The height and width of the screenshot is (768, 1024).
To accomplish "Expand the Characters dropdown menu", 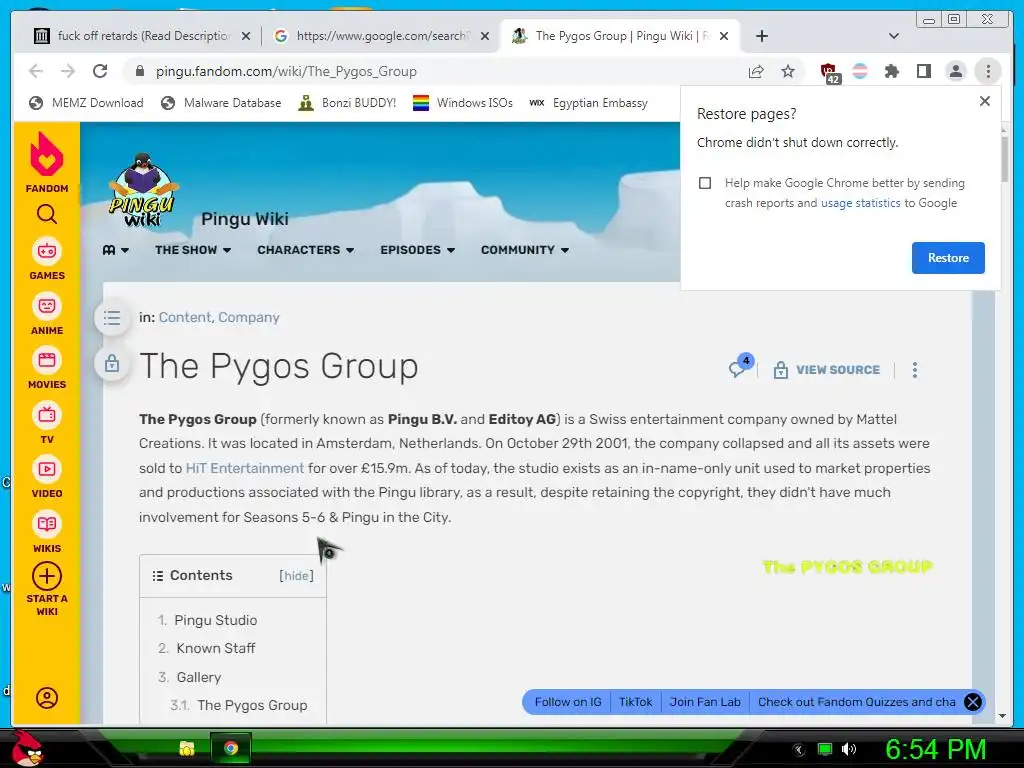I will pyautogui.click(x=306, y=250).
